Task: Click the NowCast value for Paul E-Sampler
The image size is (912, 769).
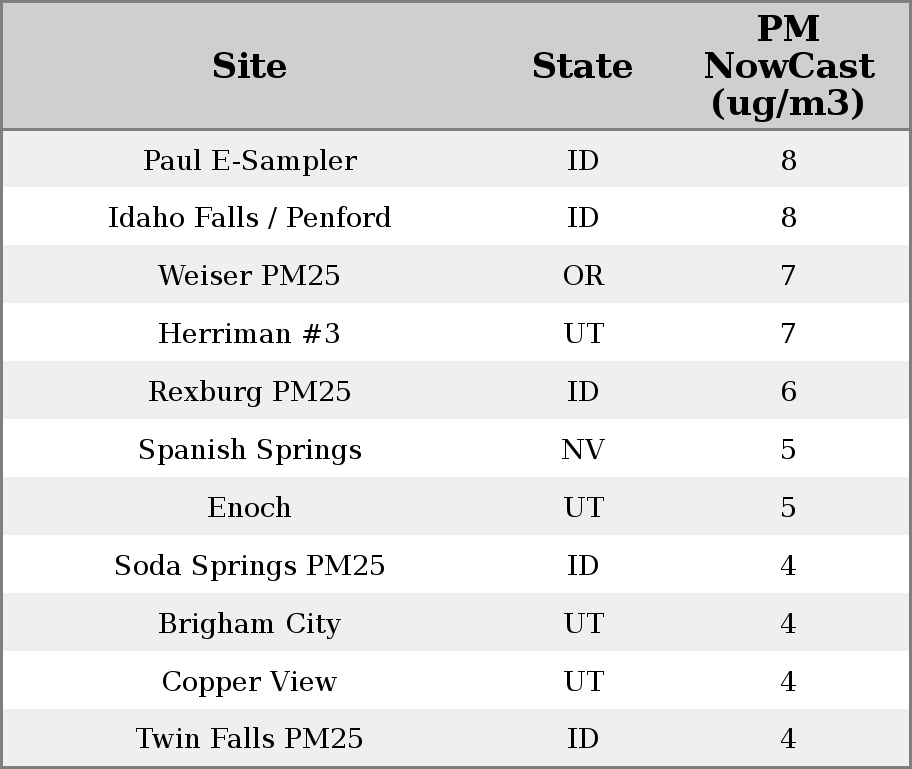Action: [x=788, y=161]
